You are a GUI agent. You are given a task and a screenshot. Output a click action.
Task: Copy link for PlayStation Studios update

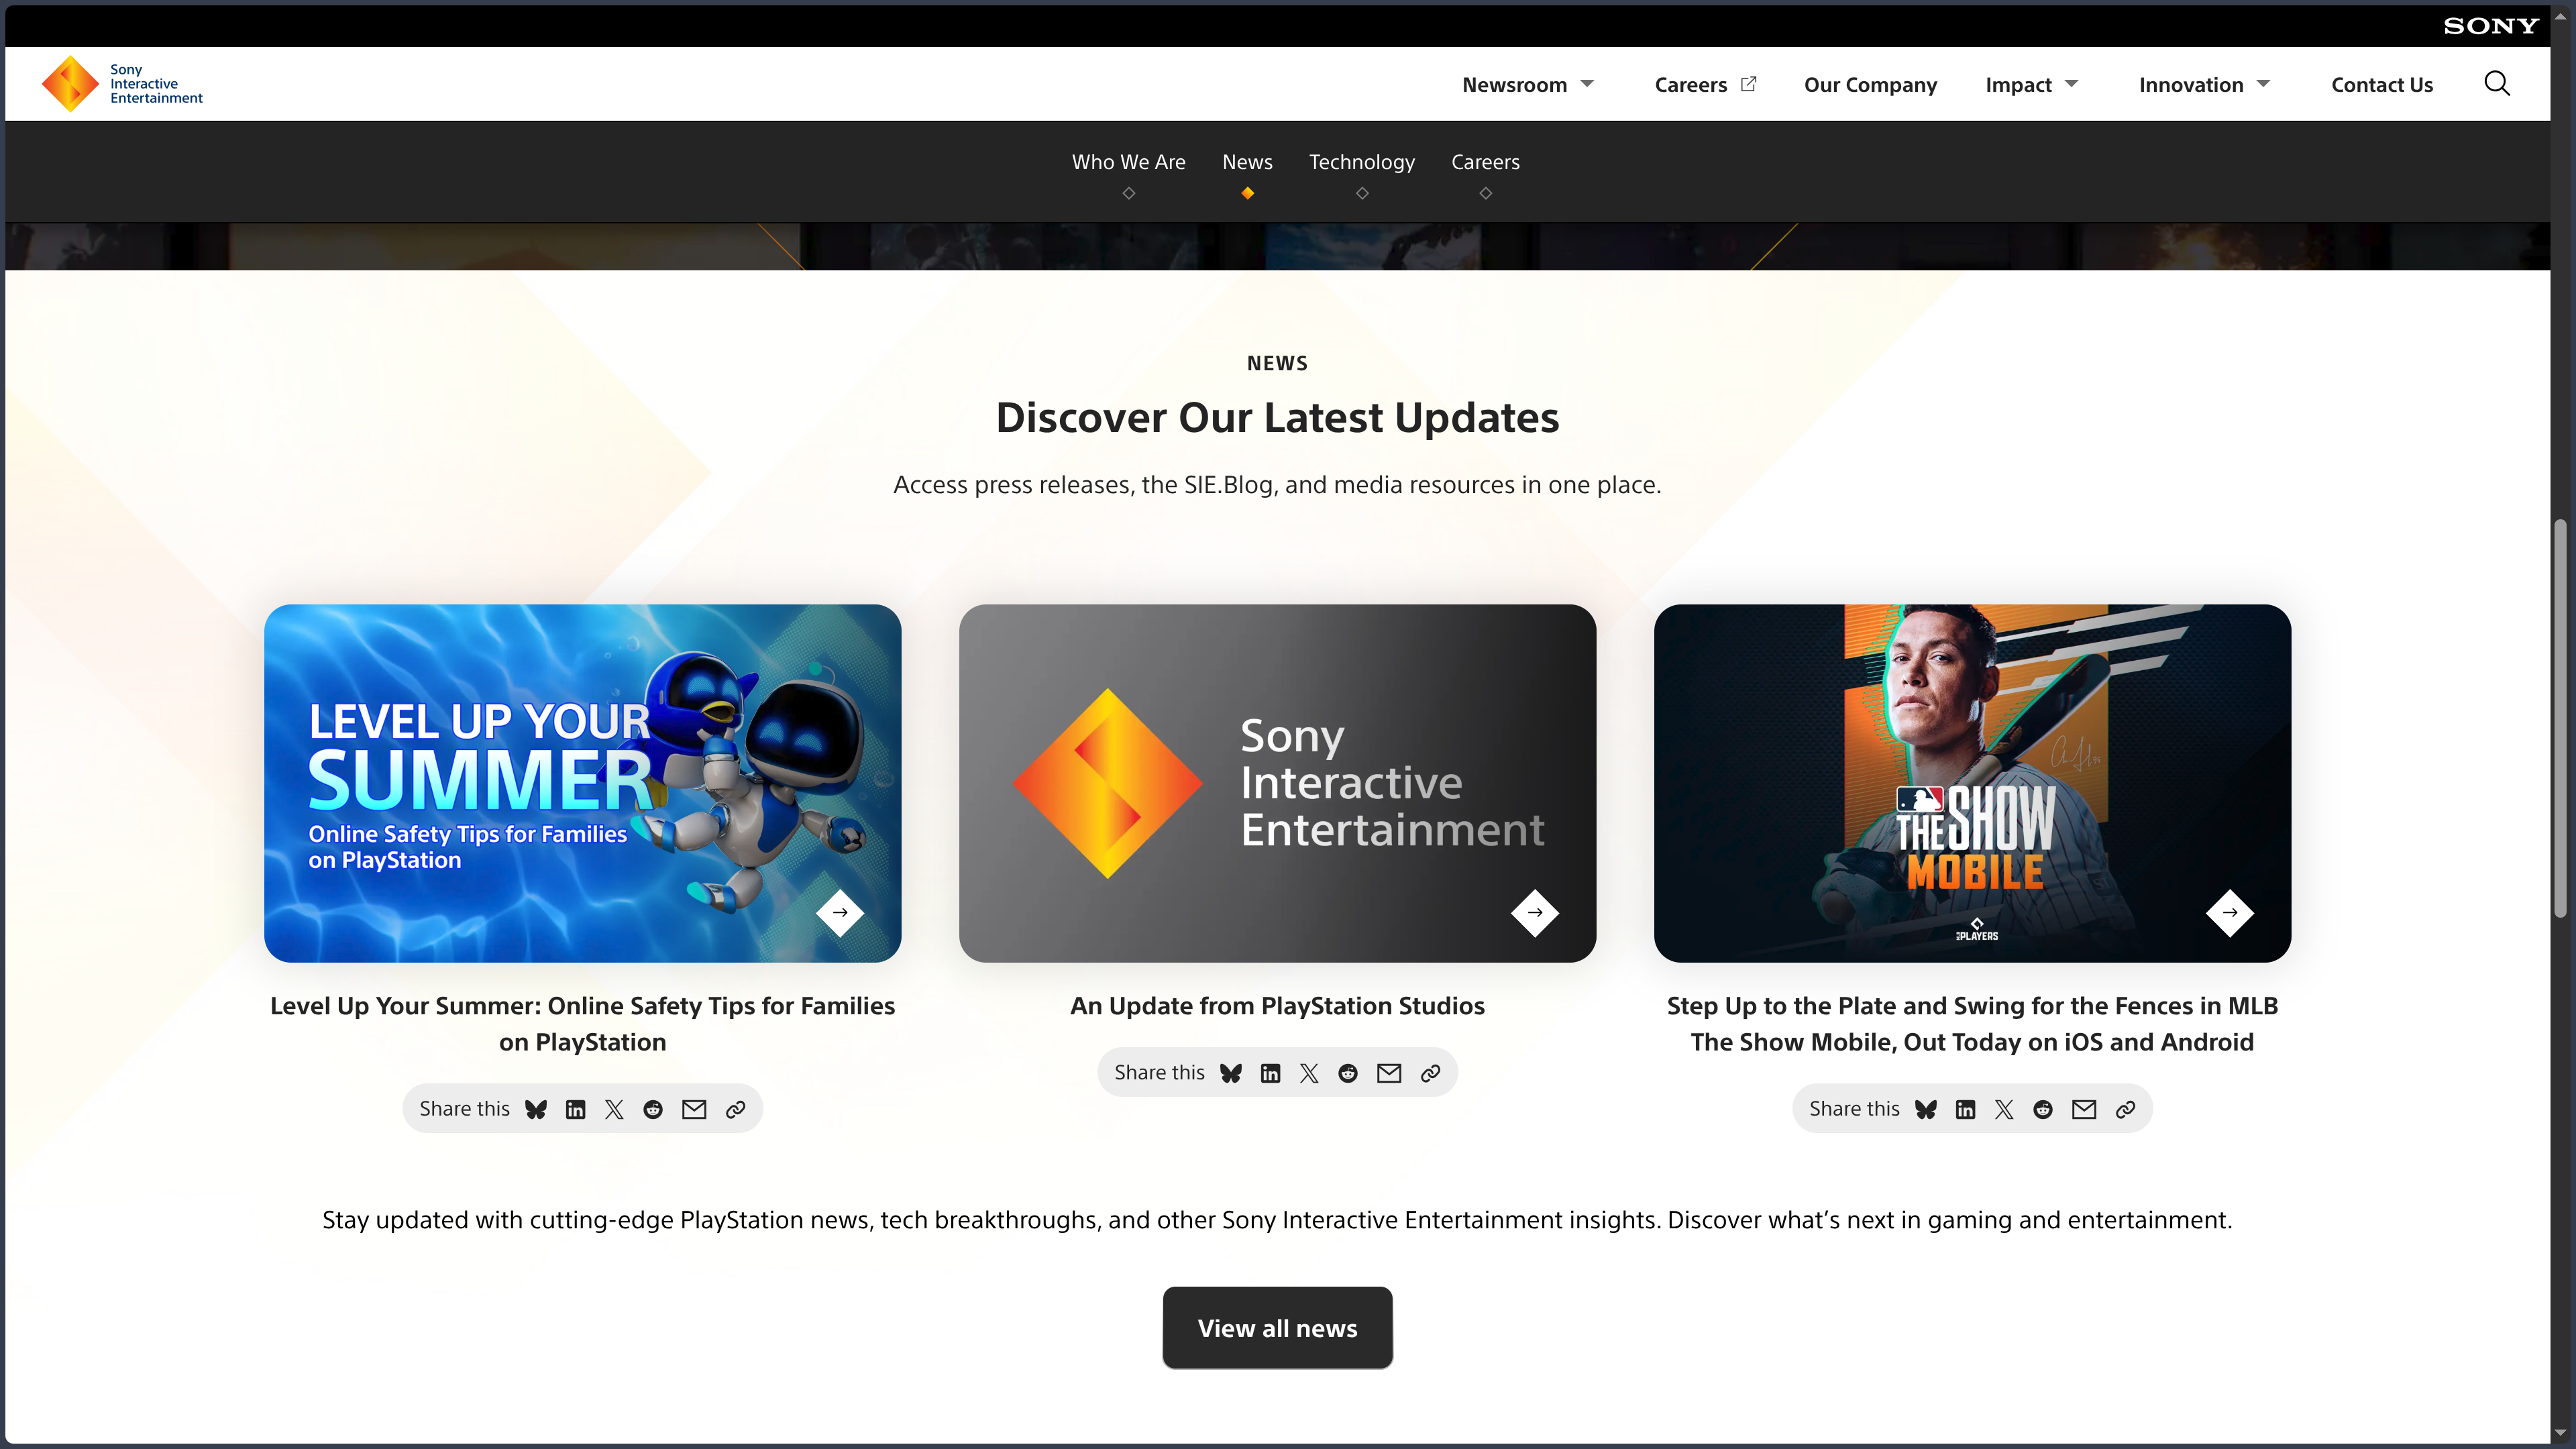[x=1430, y=1073]
